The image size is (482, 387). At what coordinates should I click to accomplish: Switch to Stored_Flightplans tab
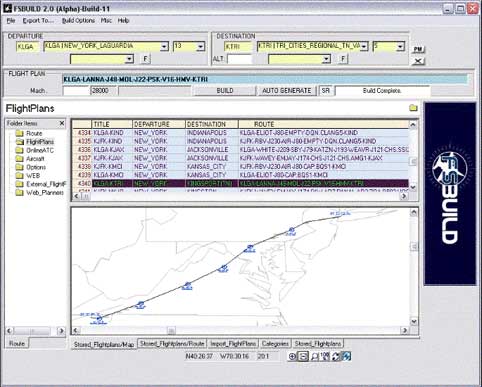pos(318,343)
